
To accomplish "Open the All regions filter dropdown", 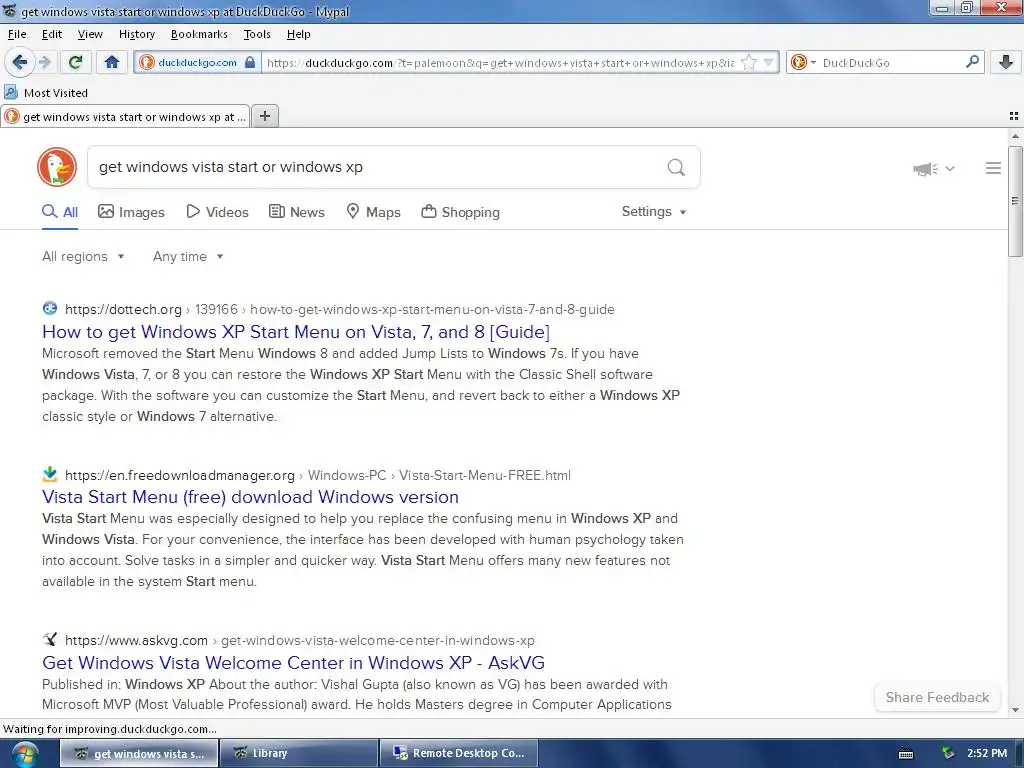I will (83, 257).
